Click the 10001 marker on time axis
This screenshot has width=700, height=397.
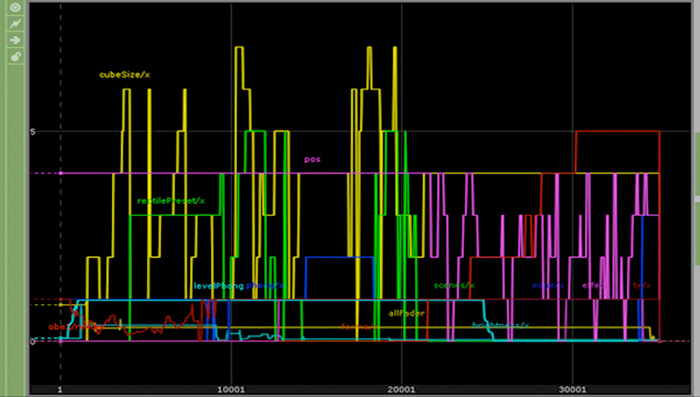click(x=231, y=389)
